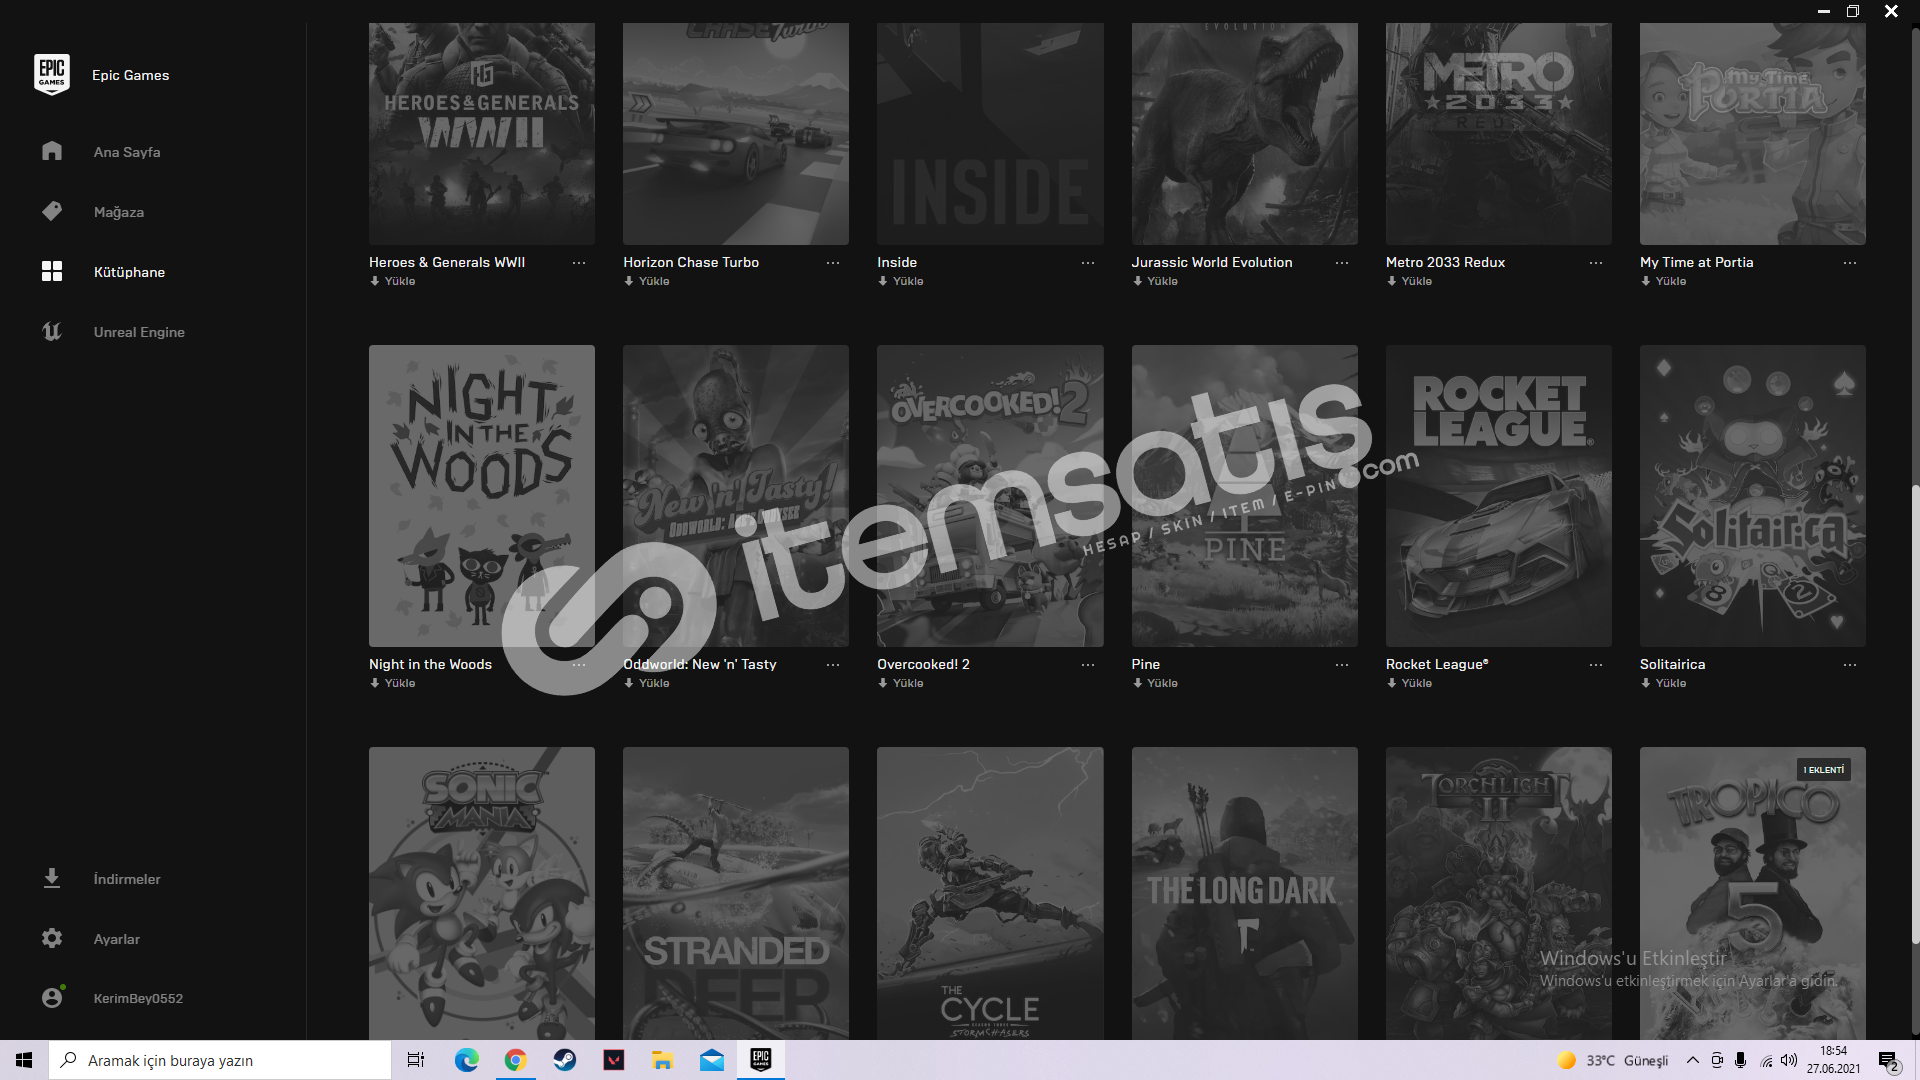The image size is (1920, 1080).
Task: Open Solitairica three-dot menu
Action: 1850,665
